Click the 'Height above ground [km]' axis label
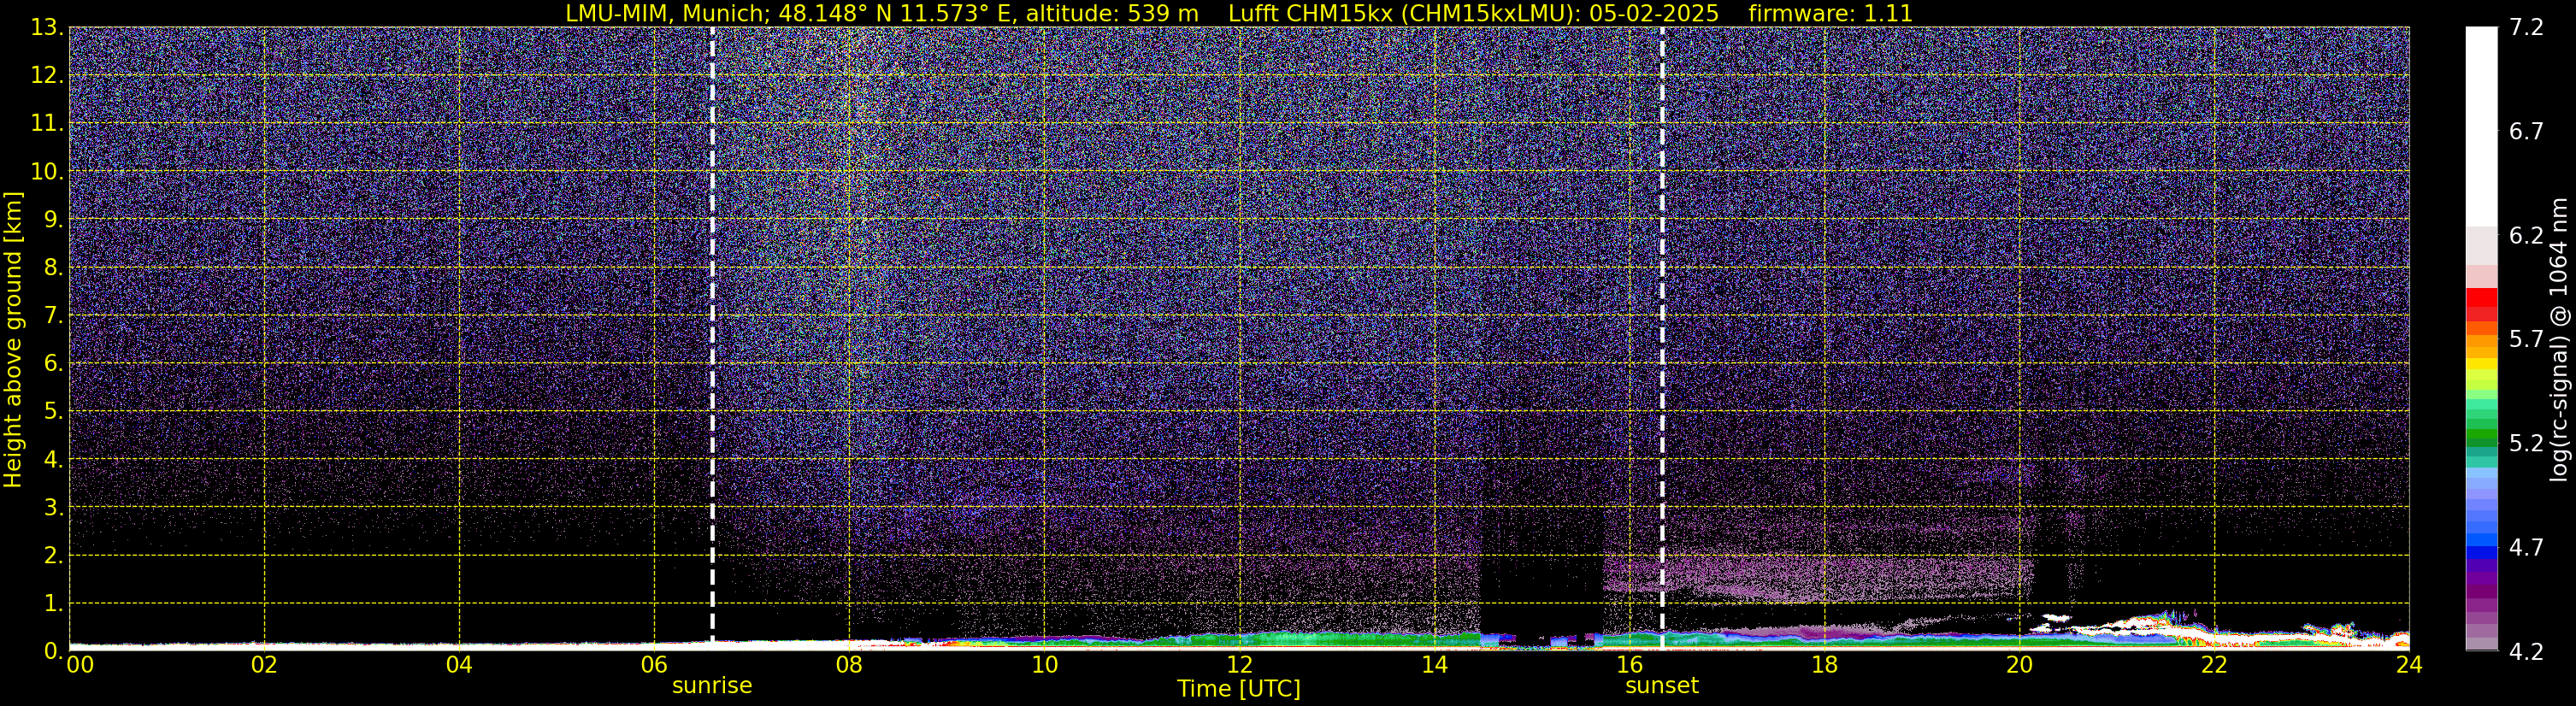Image resolution: width=2576 pixels, height=706 pixels. tap(13, 339)
